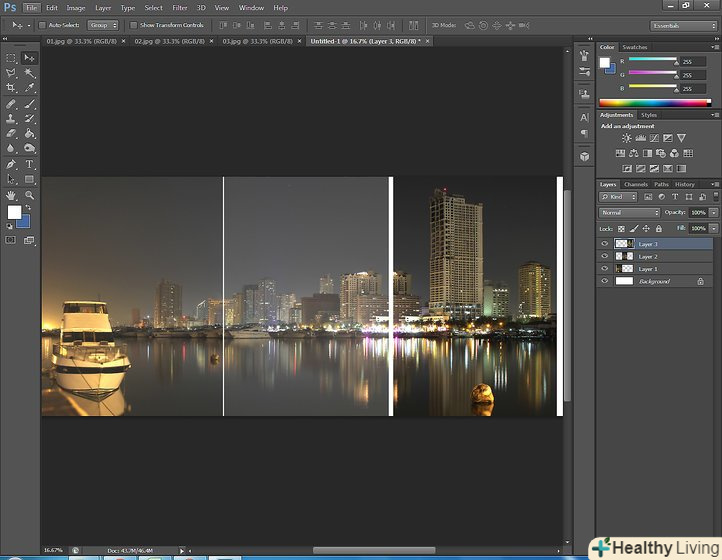Open the Filter menu
This screenshot has width=722, height=560.
pos(179,8)
